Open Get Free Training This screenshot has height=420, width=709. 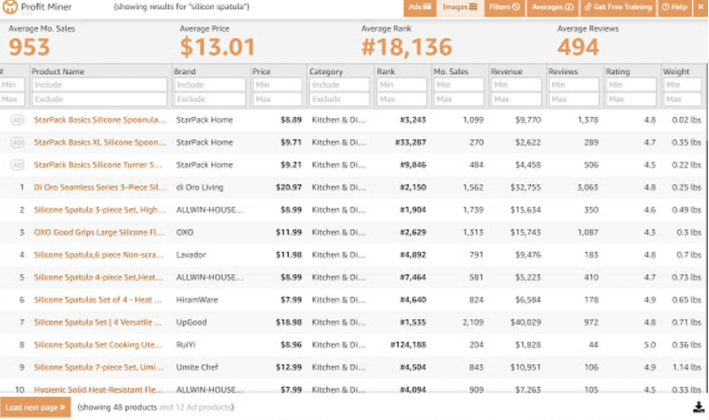[x=618, y=7]
